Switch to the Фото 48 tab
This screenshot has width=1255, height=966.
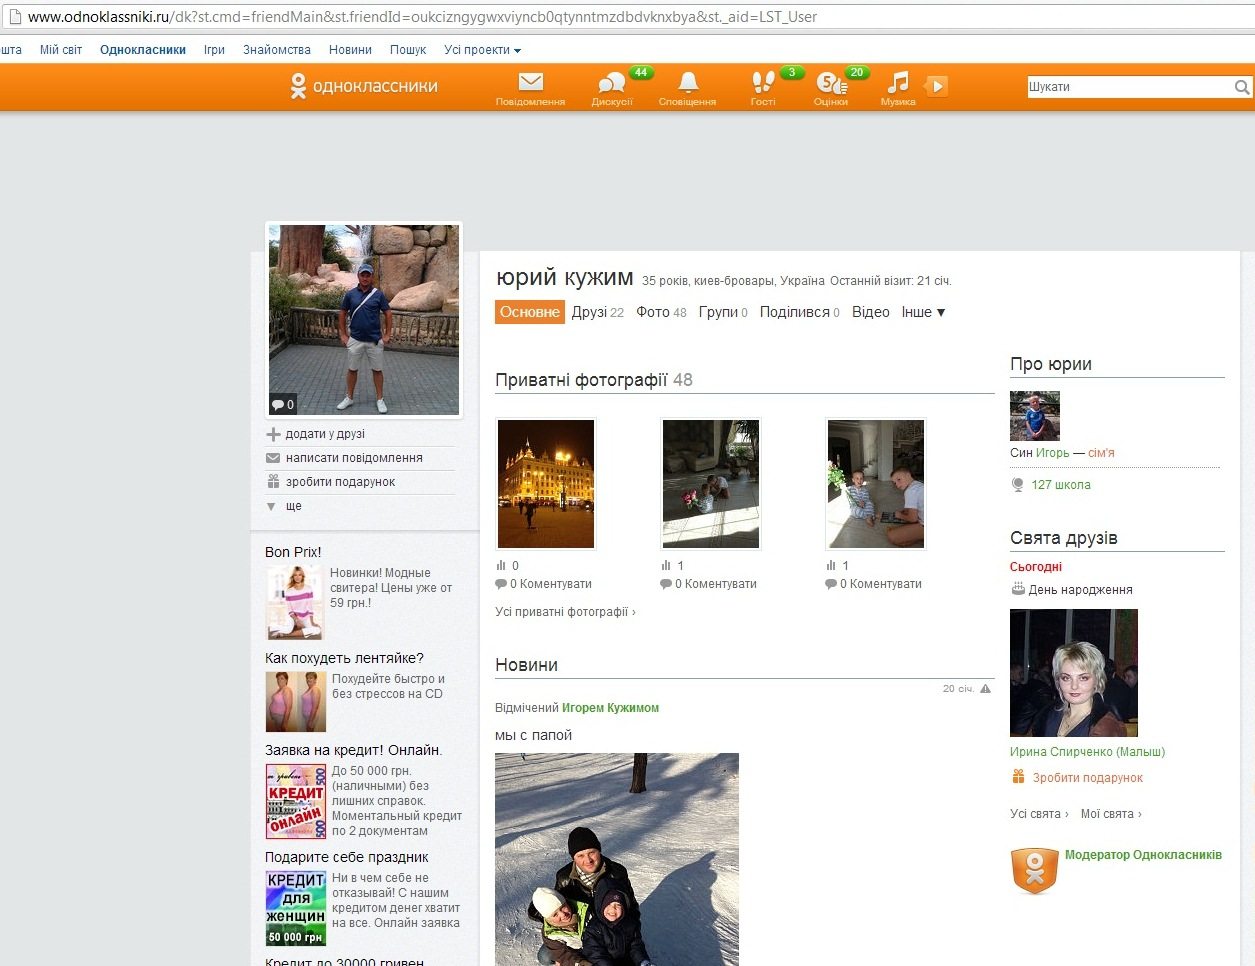click(661, 312)
